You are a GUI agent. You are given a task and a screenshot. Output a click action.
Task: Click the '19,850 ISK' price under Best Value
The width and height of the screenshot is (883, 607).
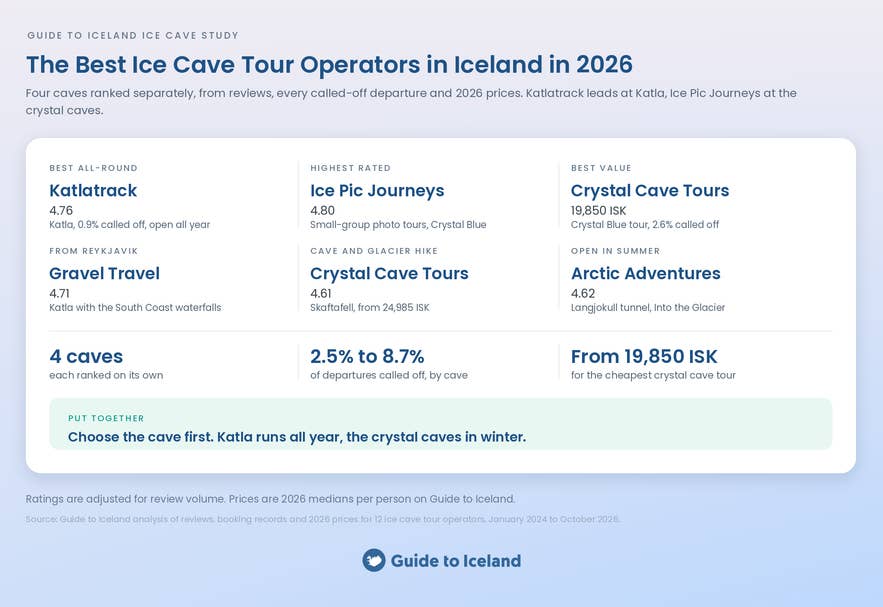(x=599, y=211)
